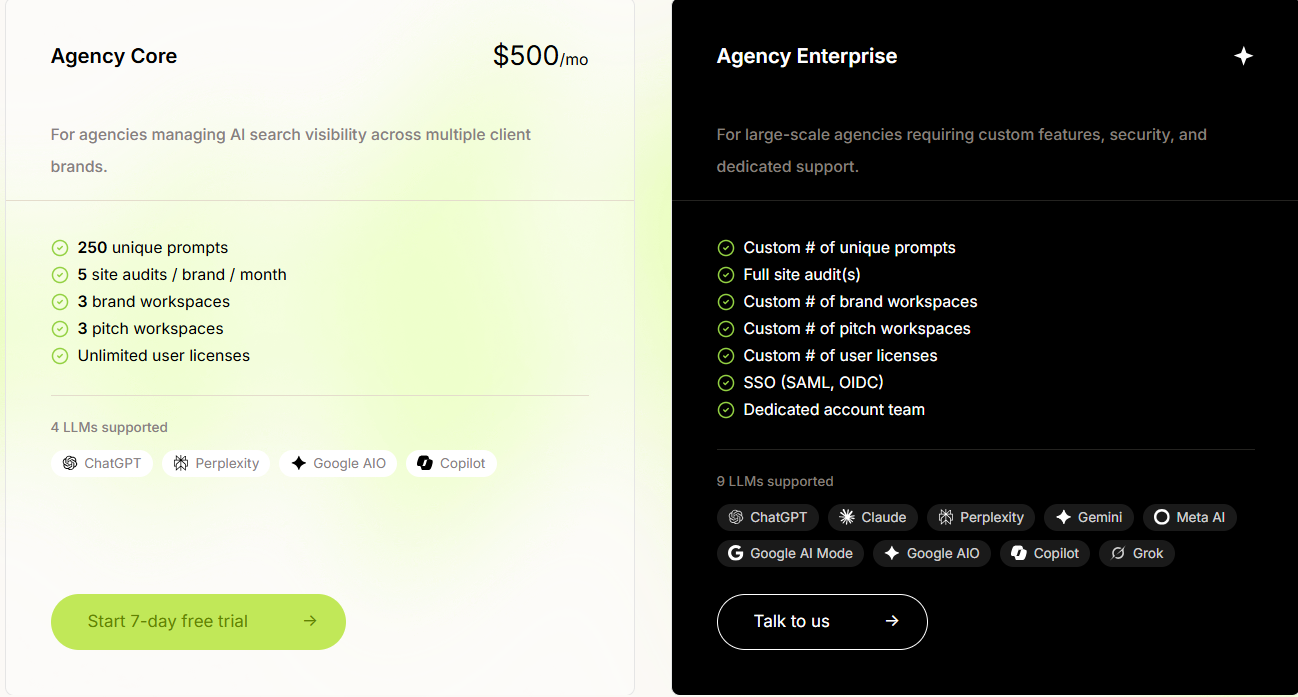This screenshot has height=697, width=1298.
Task: Click the checkmark beside 250 unique prompts
Action: pyautogui.click(x=59, y=247)
